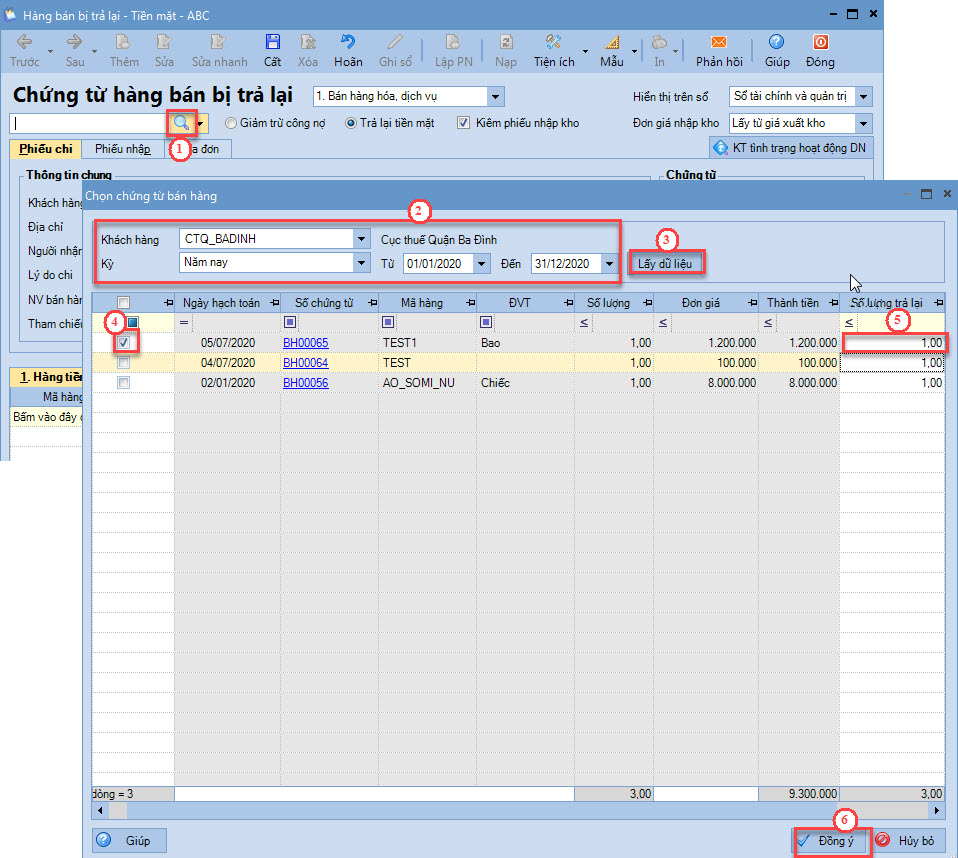Select the Giảm trừ công nợ radio option
Screen dimensions: 958x858
click(x=230, y=123)
